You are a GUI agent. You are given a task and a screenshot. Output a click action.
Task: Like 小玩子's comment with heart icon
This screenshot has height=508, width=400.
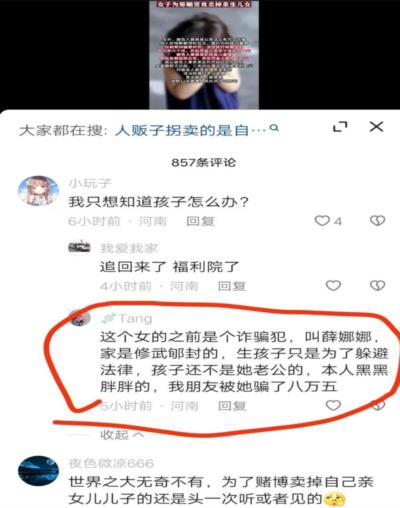pos(322,220)
